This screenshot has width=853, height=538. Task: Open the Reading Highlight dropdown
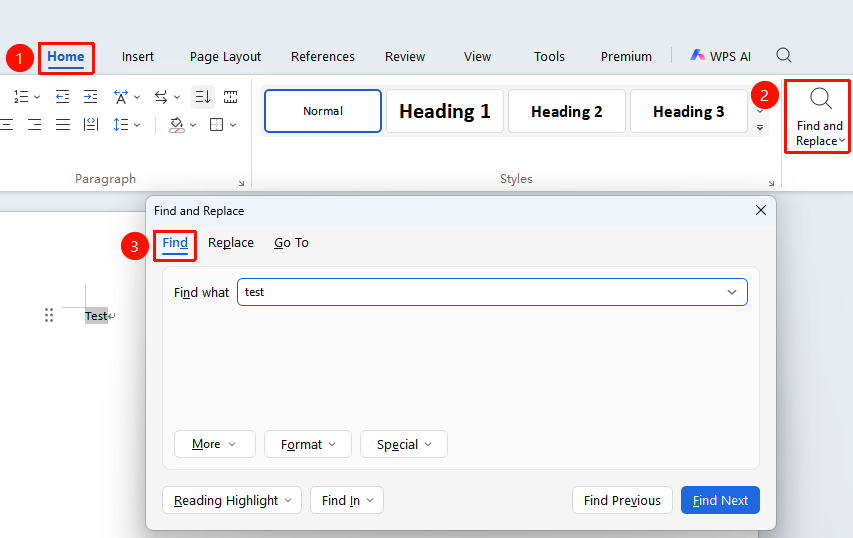point(232,500)
